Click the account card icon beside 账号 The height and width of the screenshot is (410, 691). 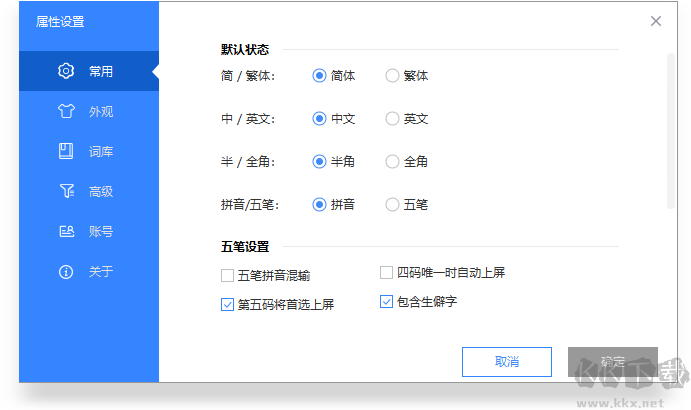(x=67, y=231)
